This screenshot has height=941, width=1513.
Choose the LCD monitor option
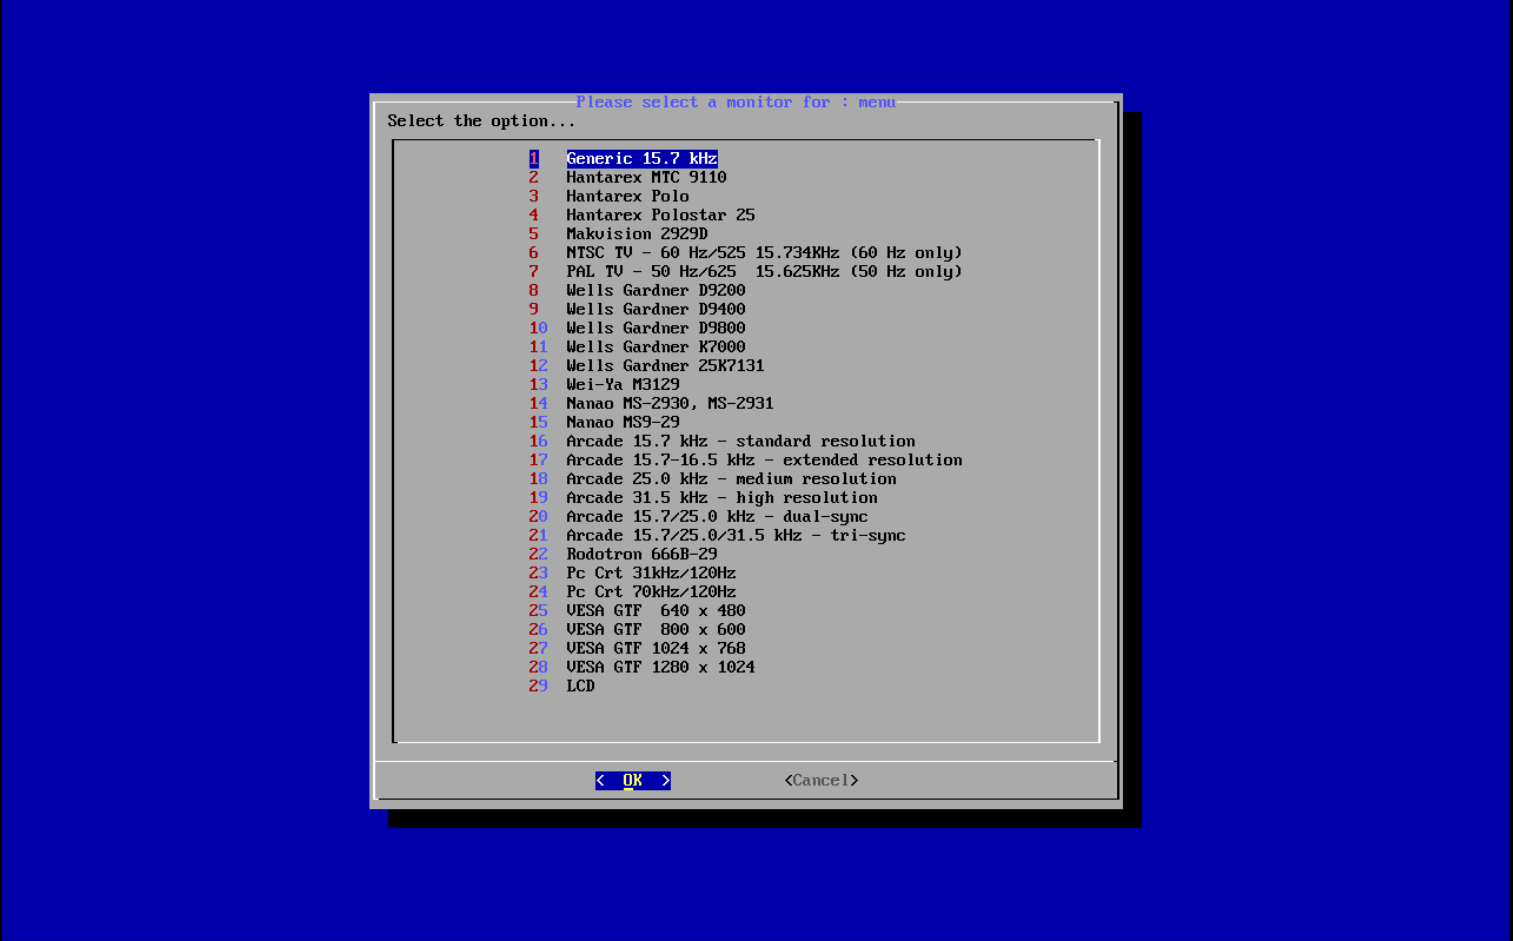pyautogui.click(x=580, y=686)
